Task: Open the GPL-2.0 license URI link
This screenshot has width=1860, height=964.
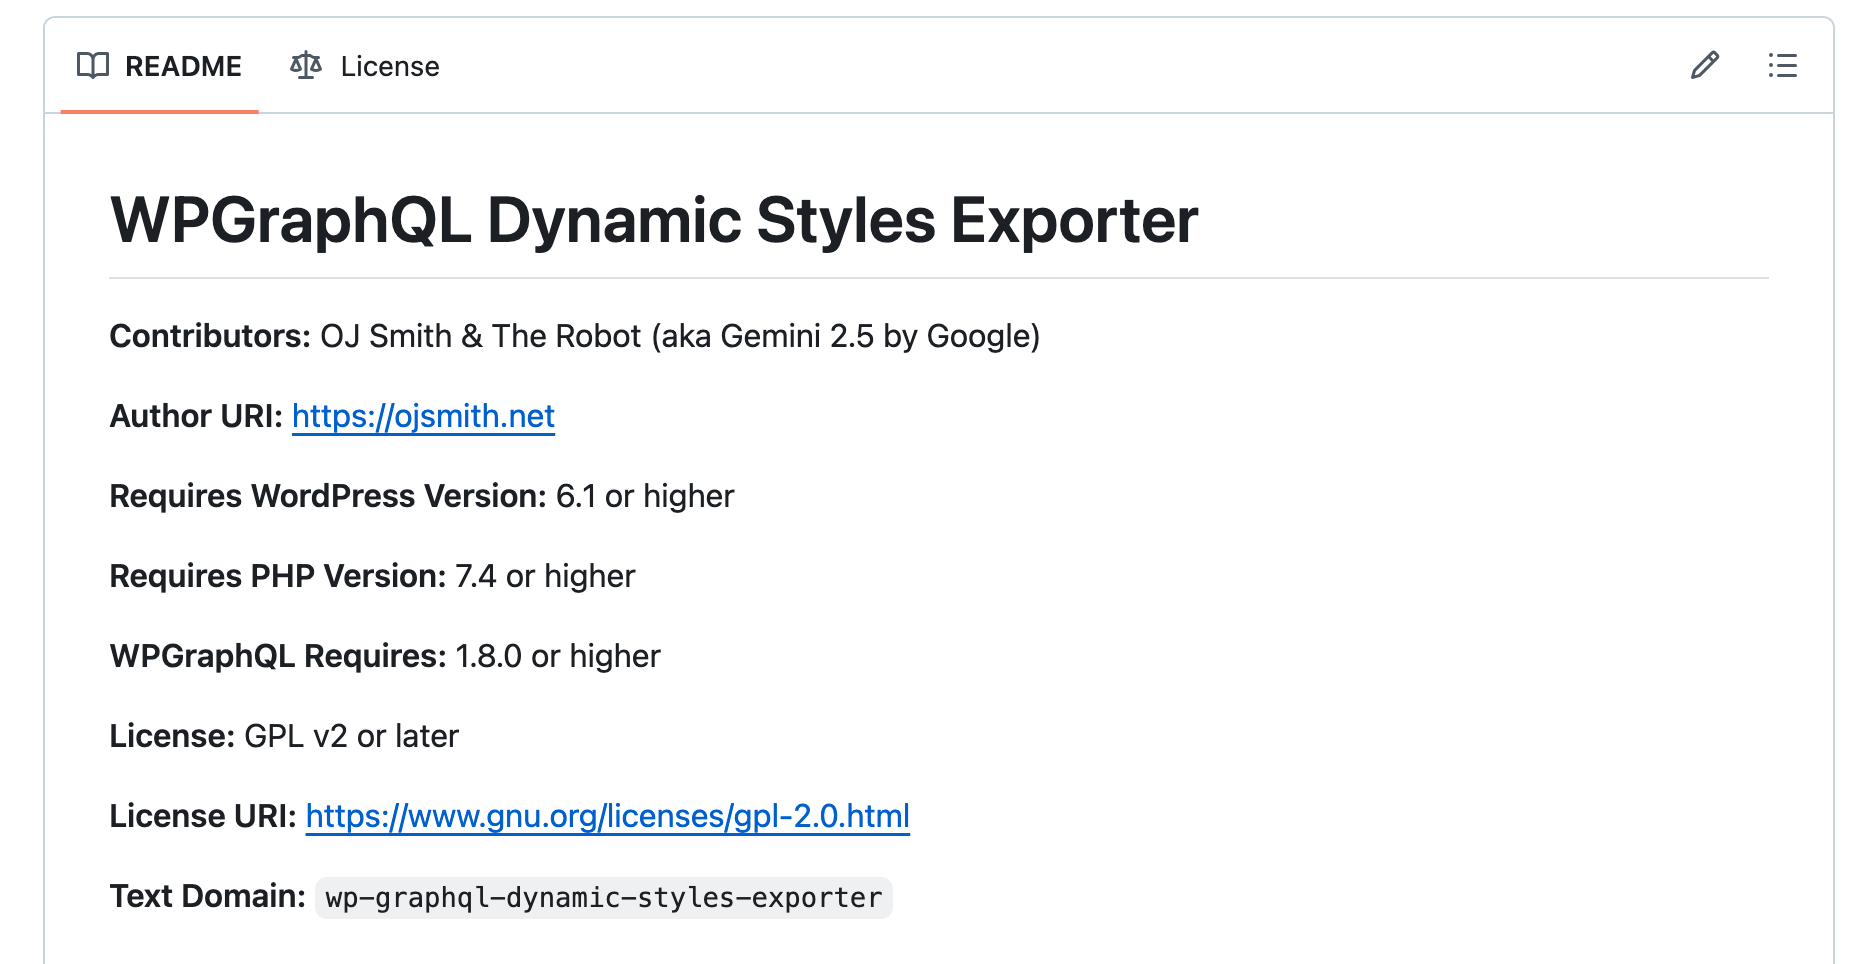Action: click(x=606, y=816)
